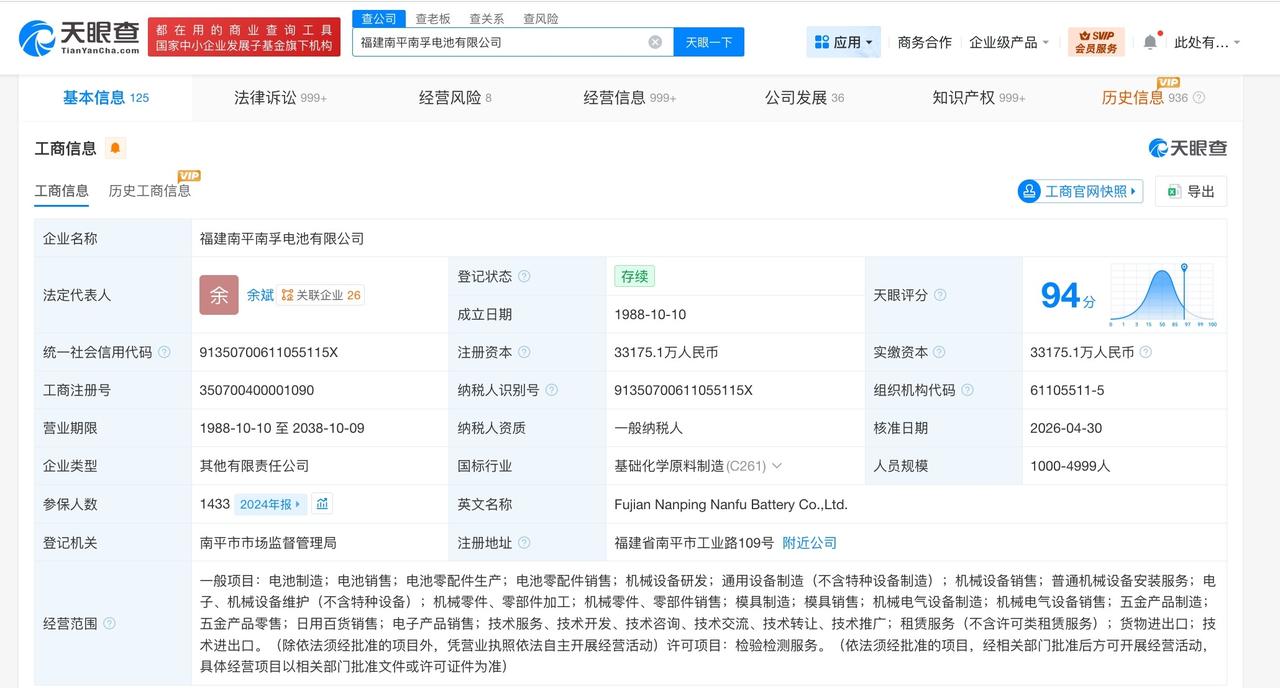
Task: Switch to 查公司 search tab
Action: point(379,19)
